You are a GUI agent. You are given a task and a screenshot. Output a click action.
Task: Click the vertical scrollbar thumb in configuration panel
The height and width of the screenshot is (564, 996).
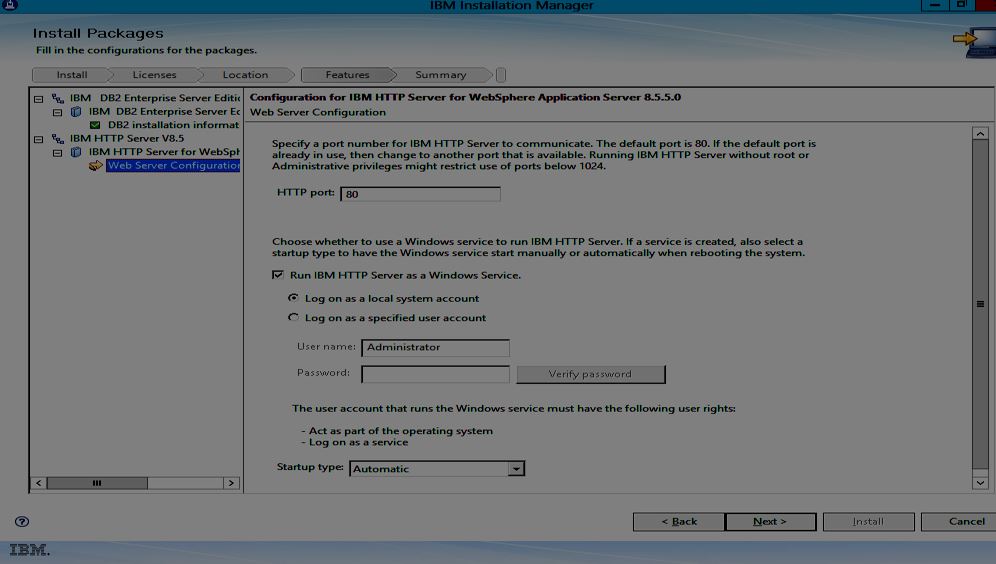[x=980, y=304]
